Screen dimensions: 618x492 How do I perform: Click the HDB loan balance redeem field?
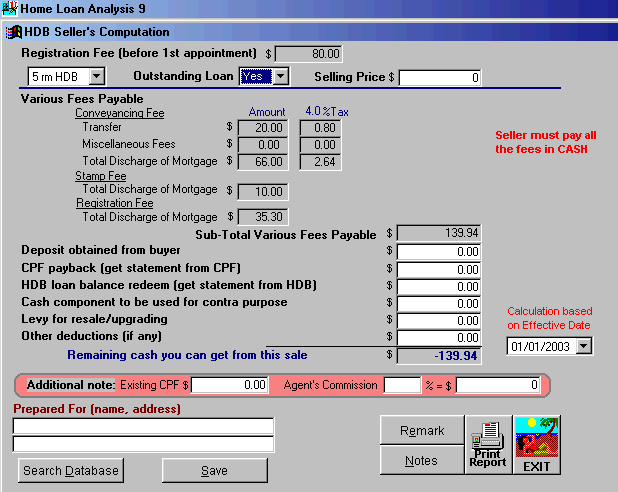click(x=438, y=287)
